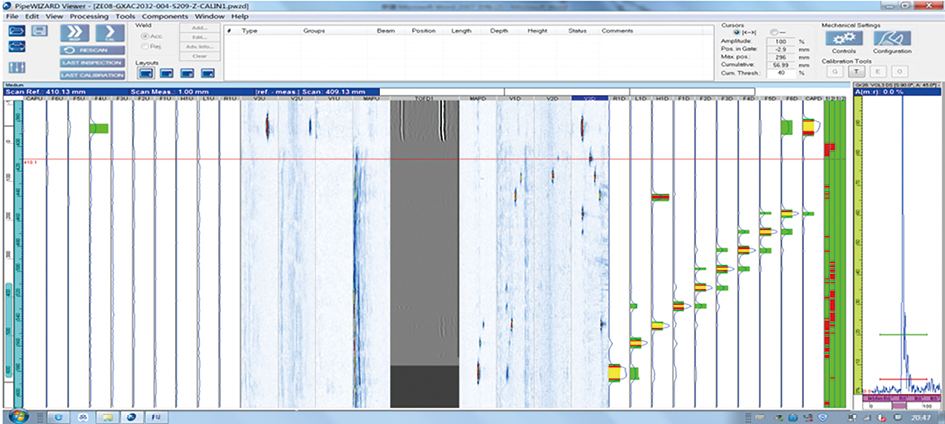945x424 pixels.
Task: Open the Tools menu
Action: pyautogui.click(x=125, y=17)
